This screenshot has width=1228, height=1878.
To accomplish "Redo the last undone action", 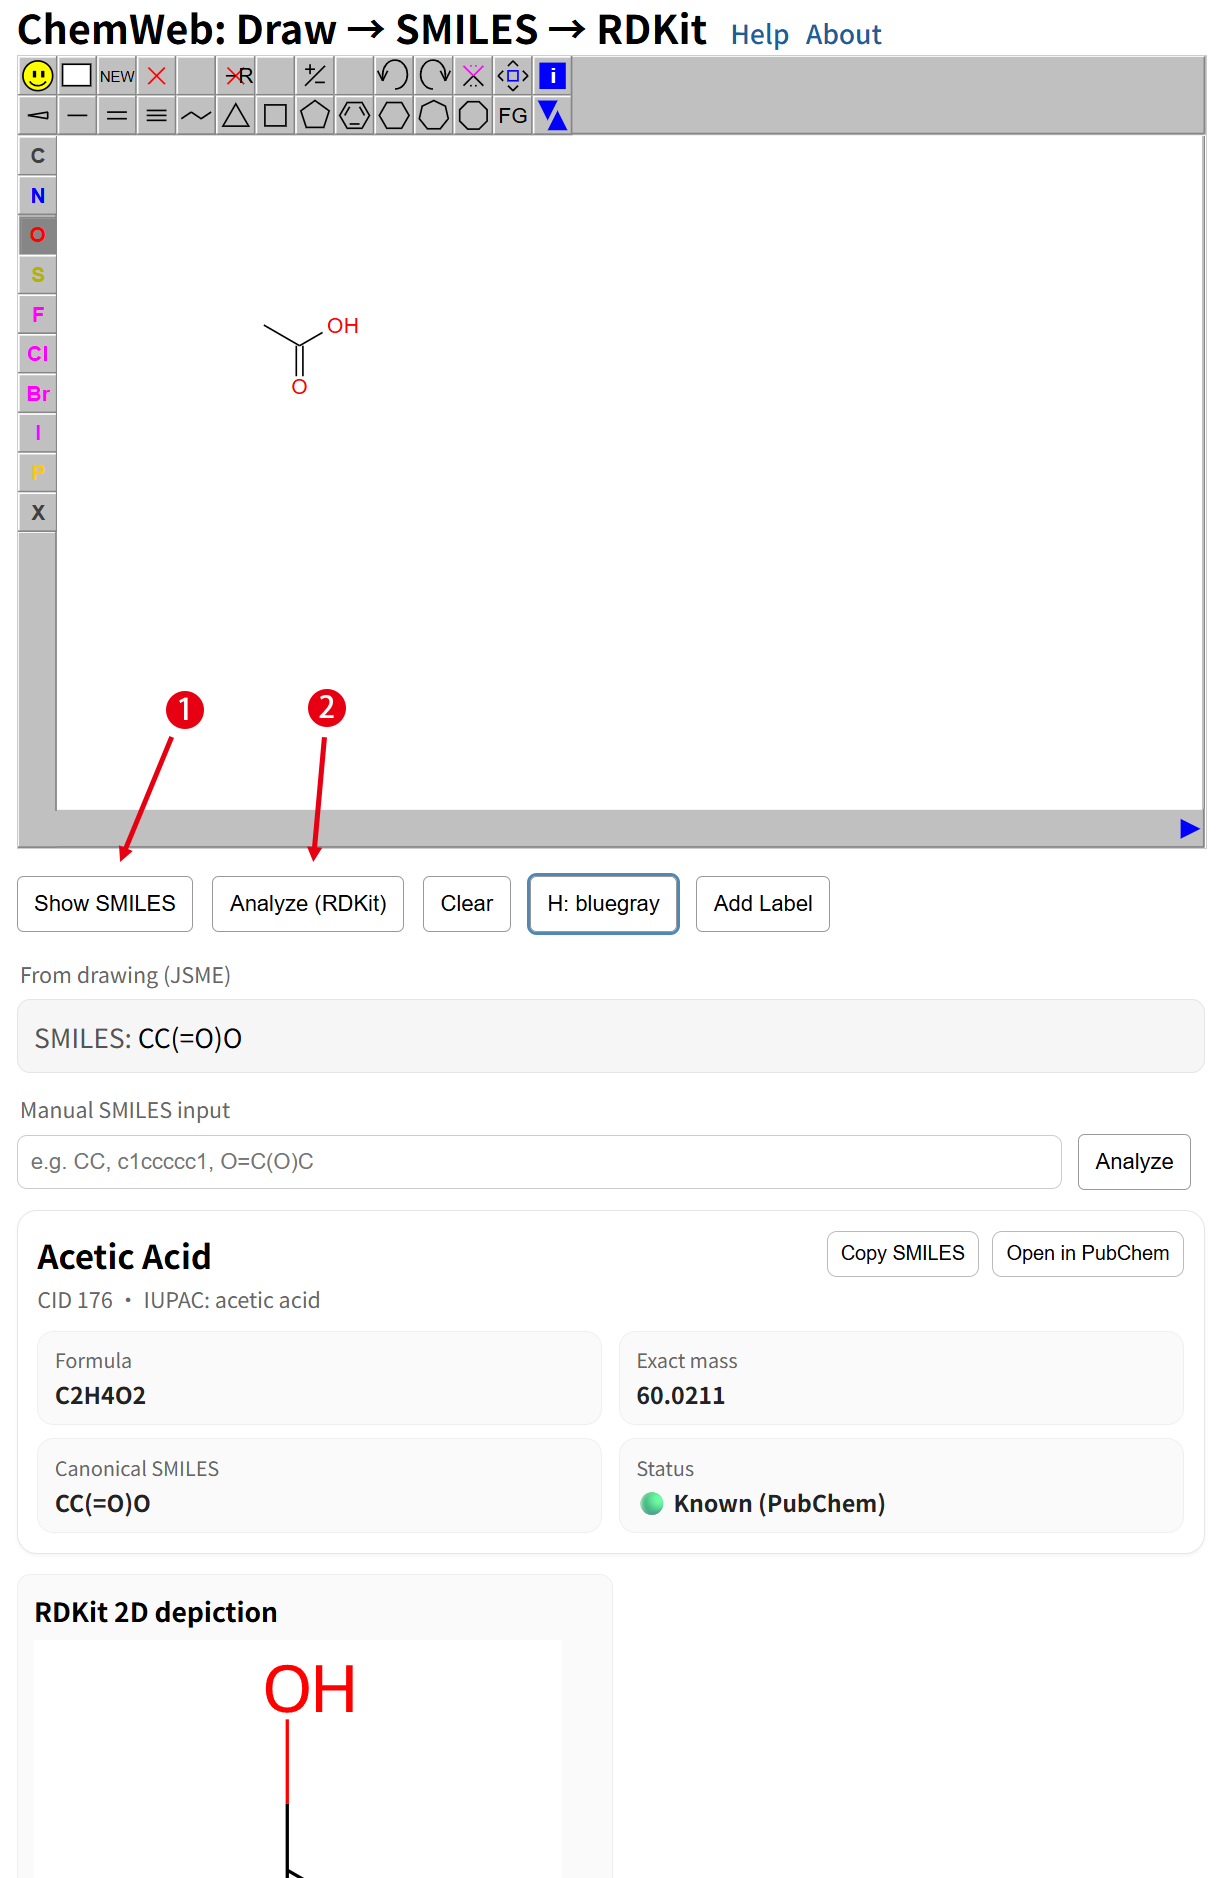I will [434, 76].
